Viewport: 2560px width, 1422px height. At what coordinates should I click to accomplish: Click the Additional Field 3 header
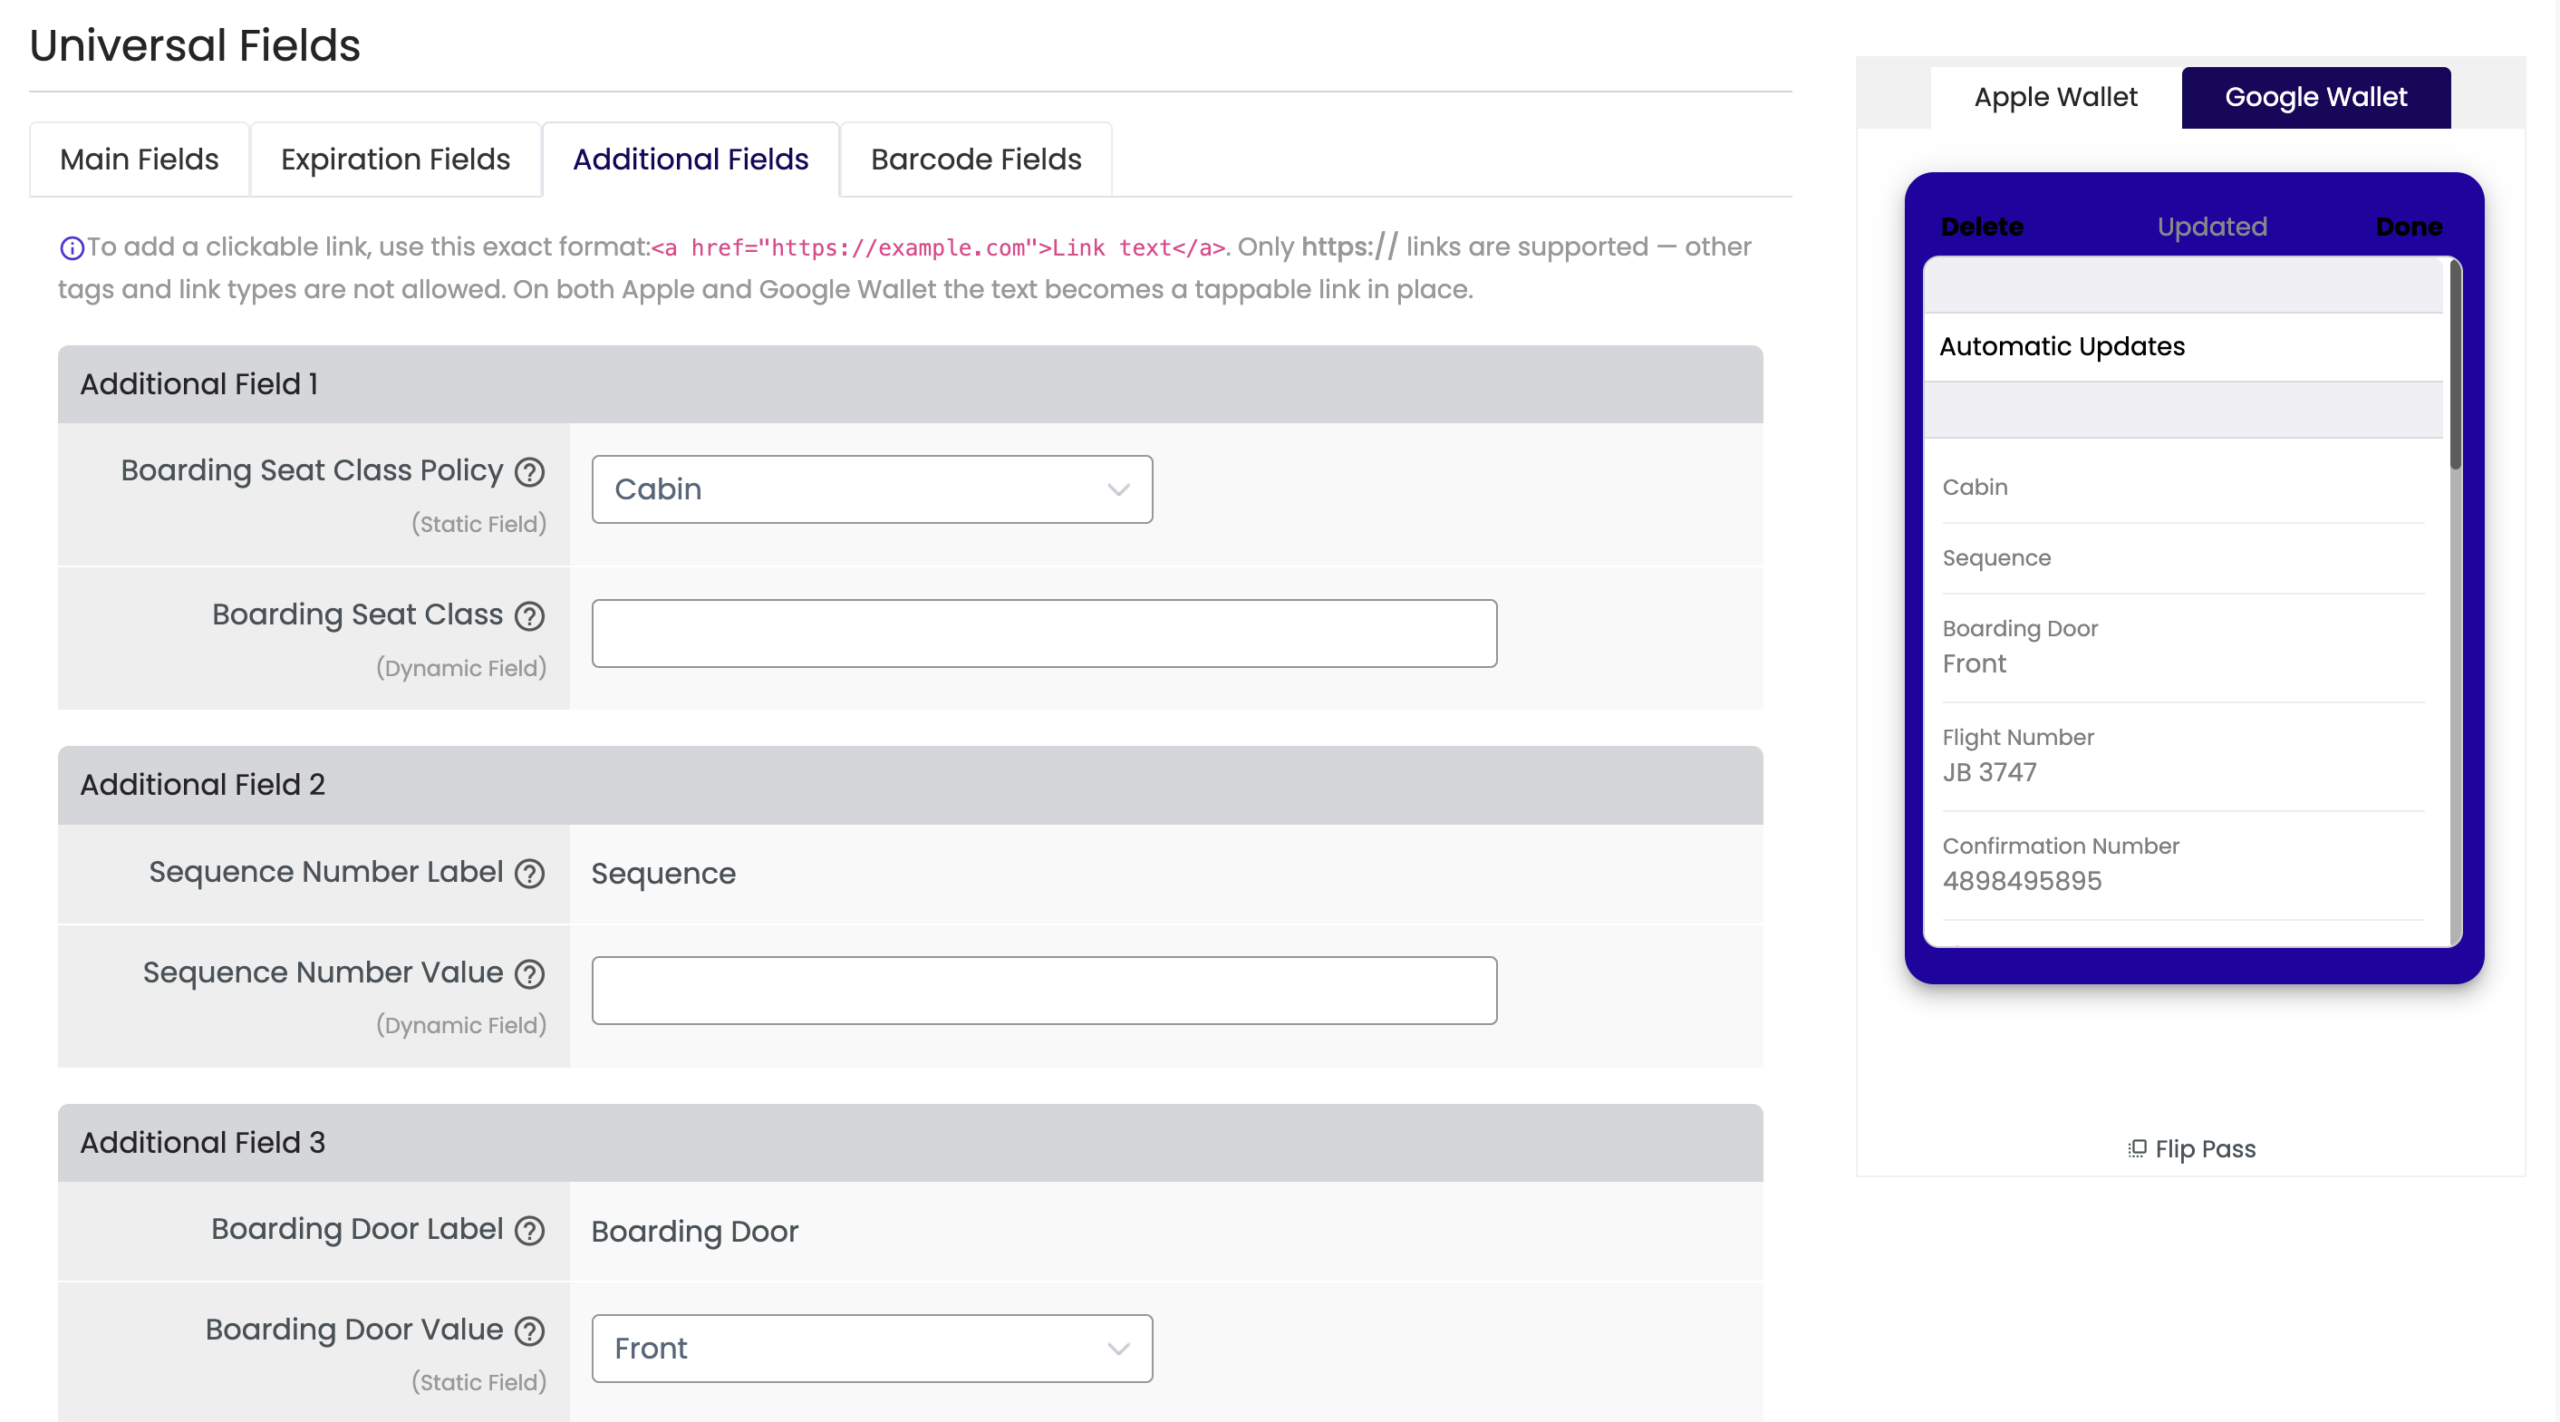910,1143
